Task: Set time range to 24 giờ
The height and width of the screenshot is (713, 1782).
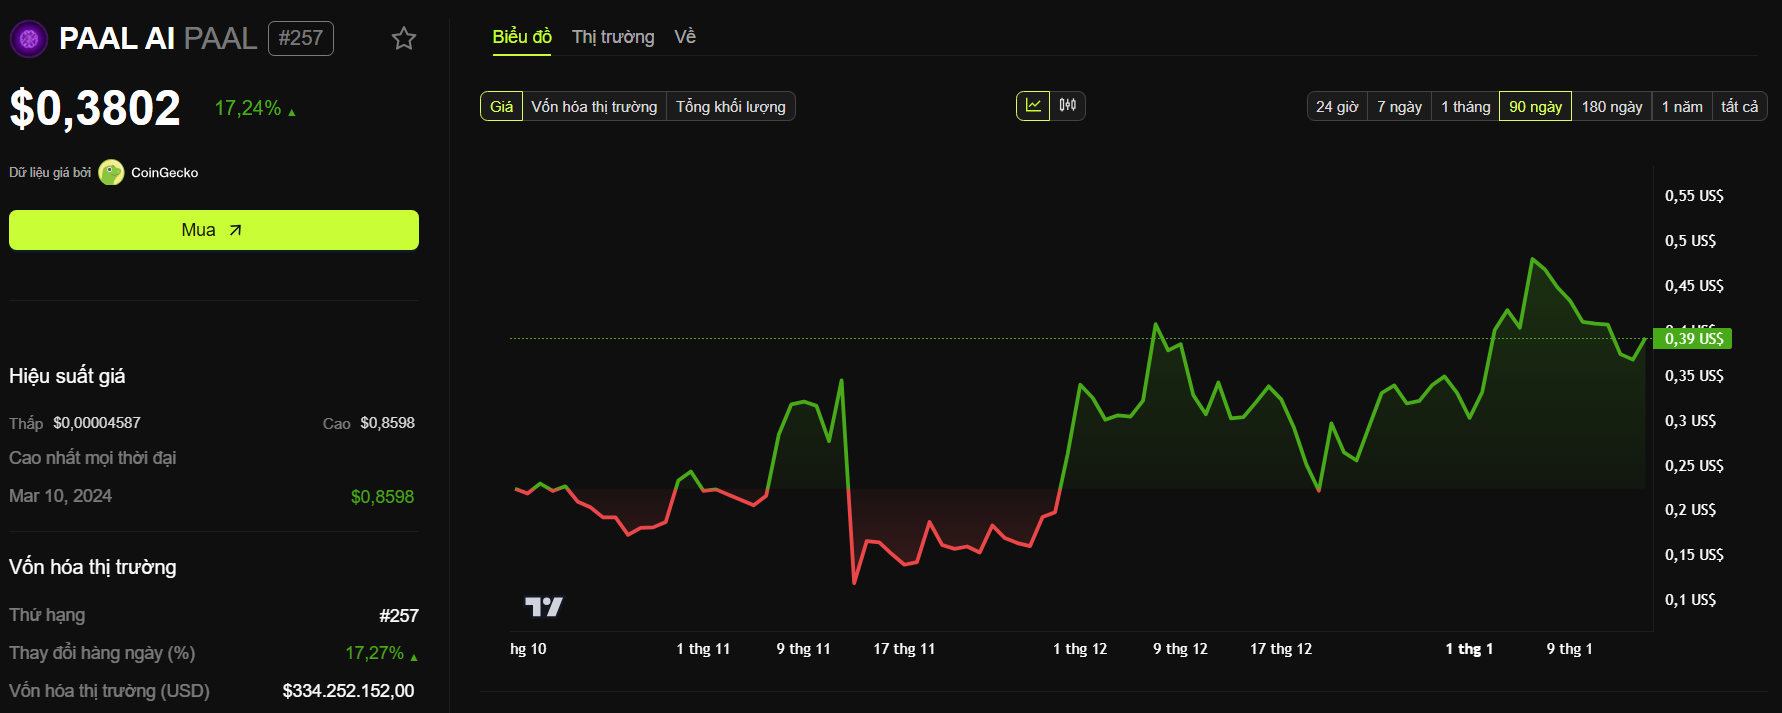Action: click(x=1337, y=107)
